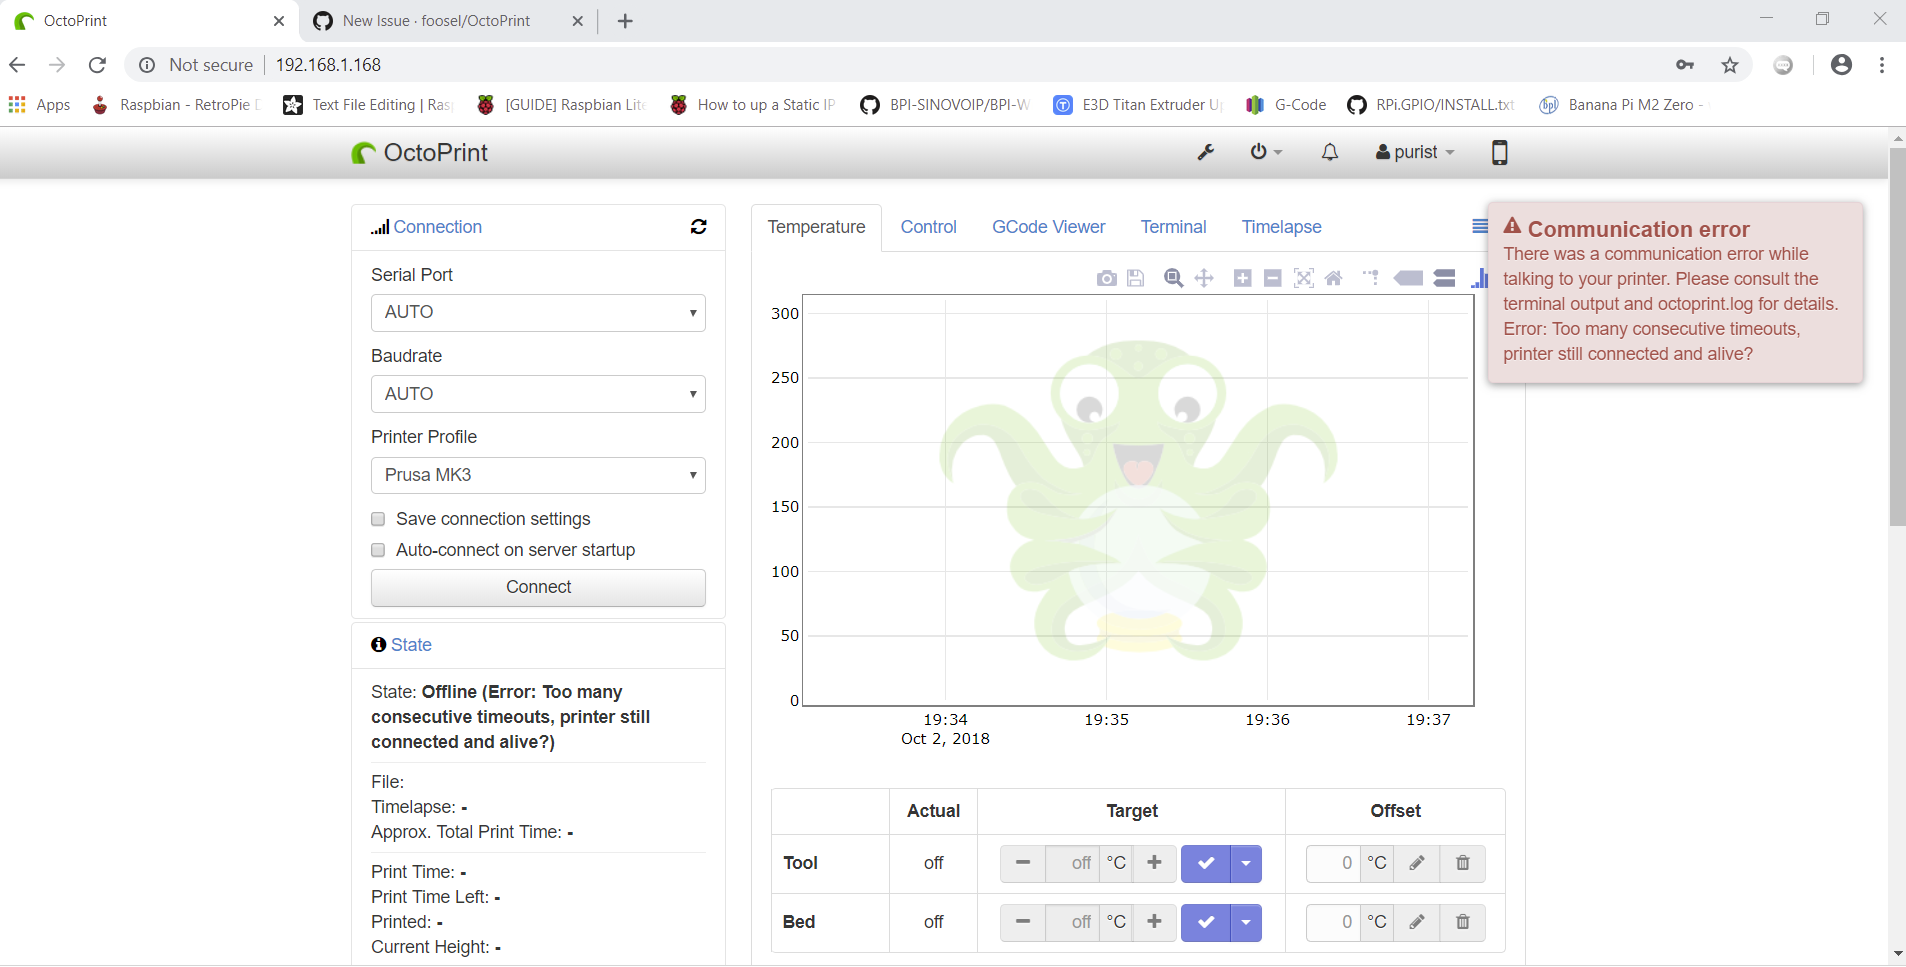This screenshot has width=1906, height=967.
Task: Open Apps bookmarks shortcut
Action: [40, 105]
